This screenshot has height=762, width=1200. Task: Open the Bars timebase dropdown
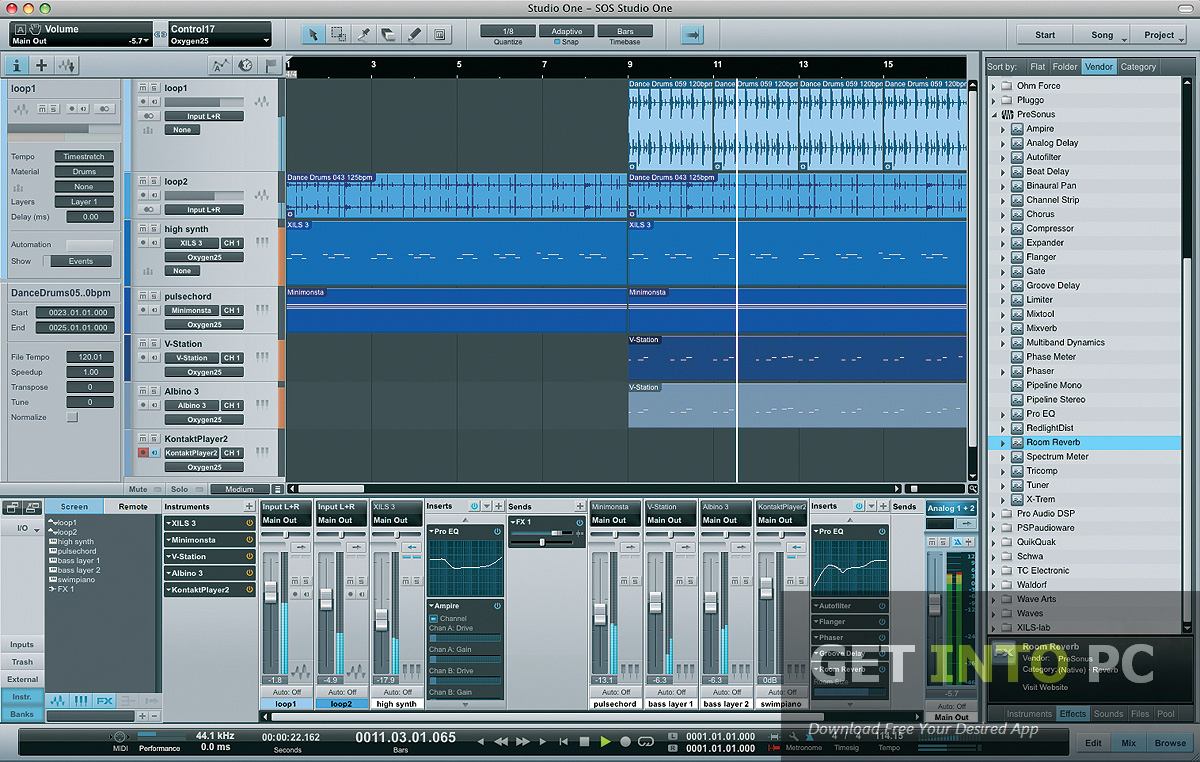pos(625,31)
